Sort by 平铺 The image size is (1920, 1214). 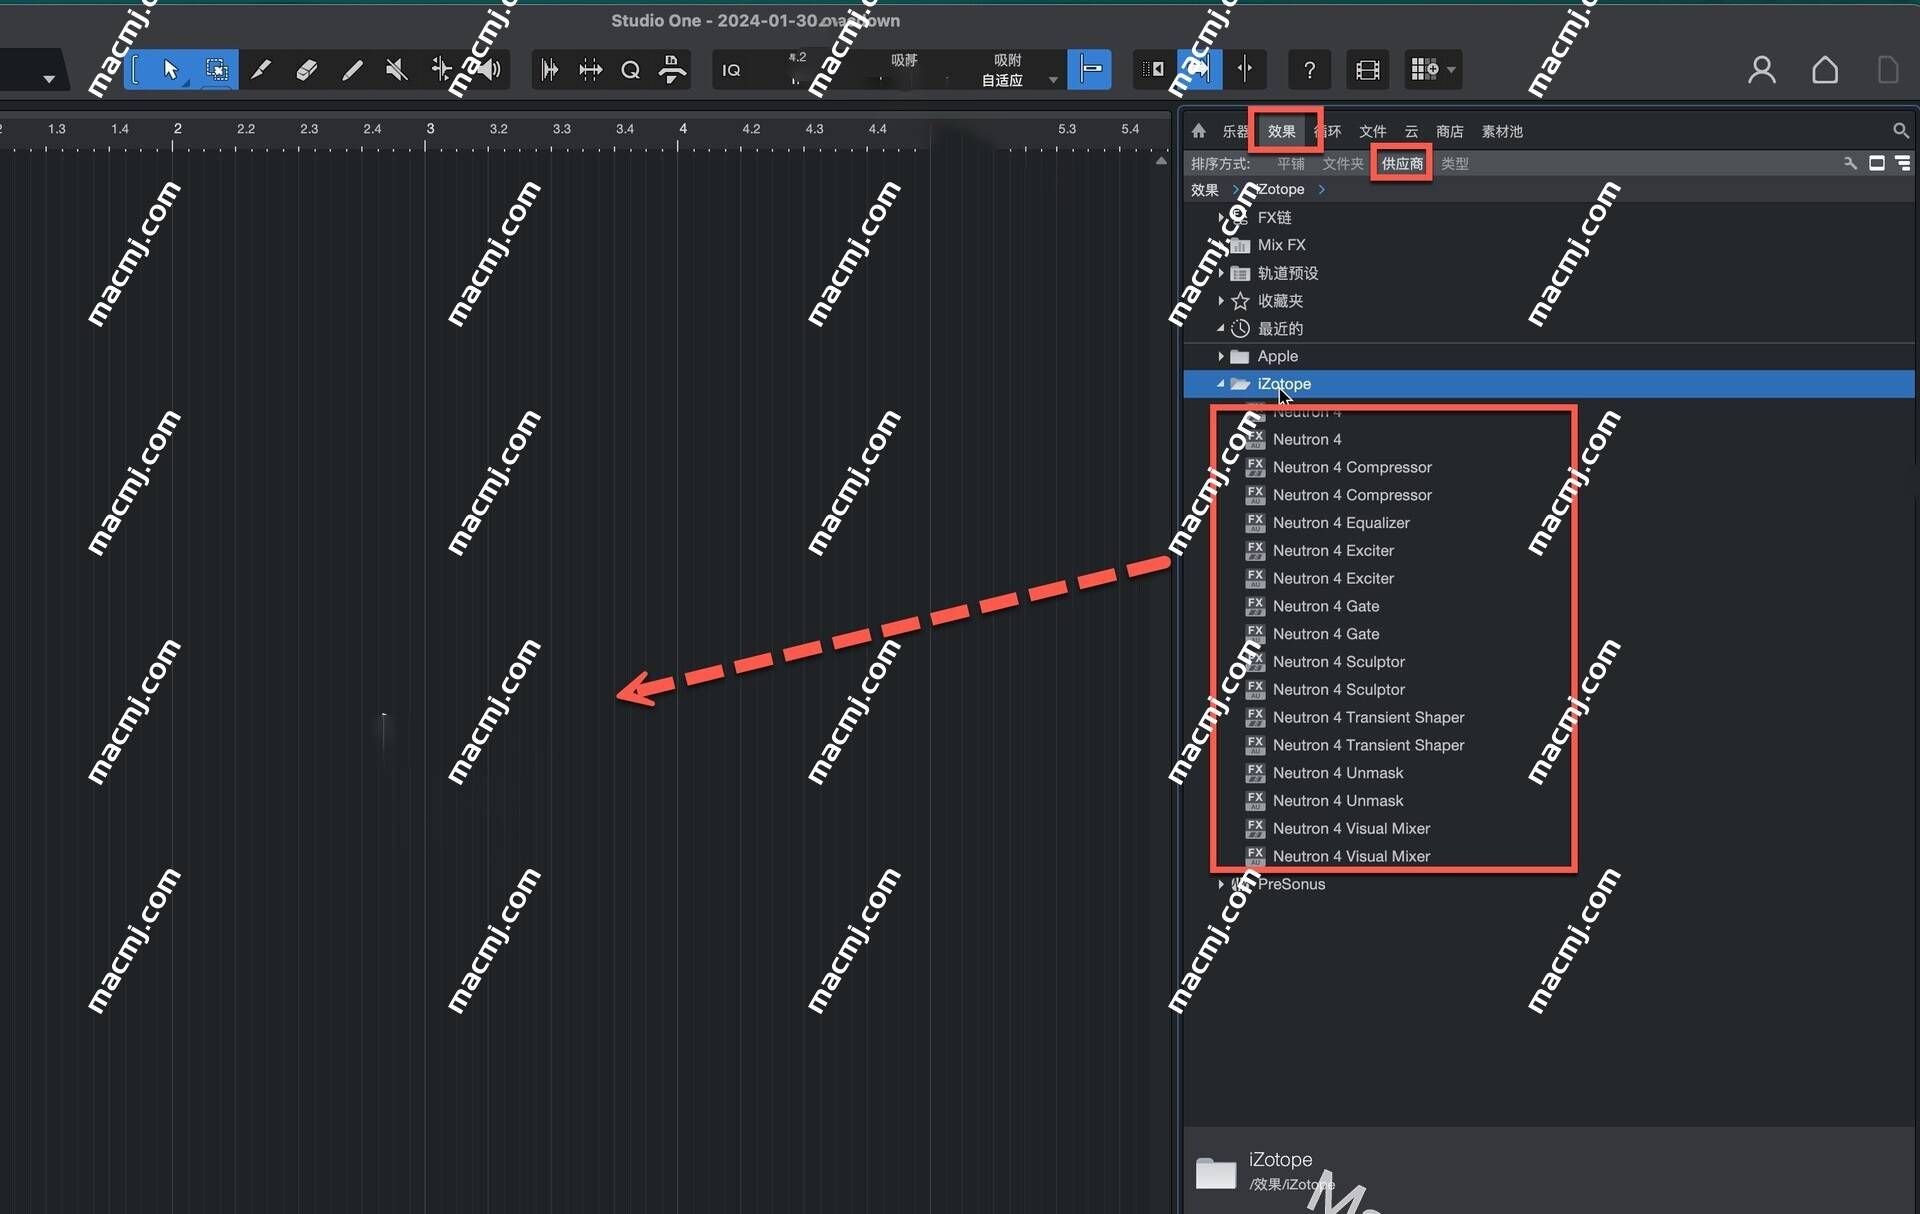1290,163
